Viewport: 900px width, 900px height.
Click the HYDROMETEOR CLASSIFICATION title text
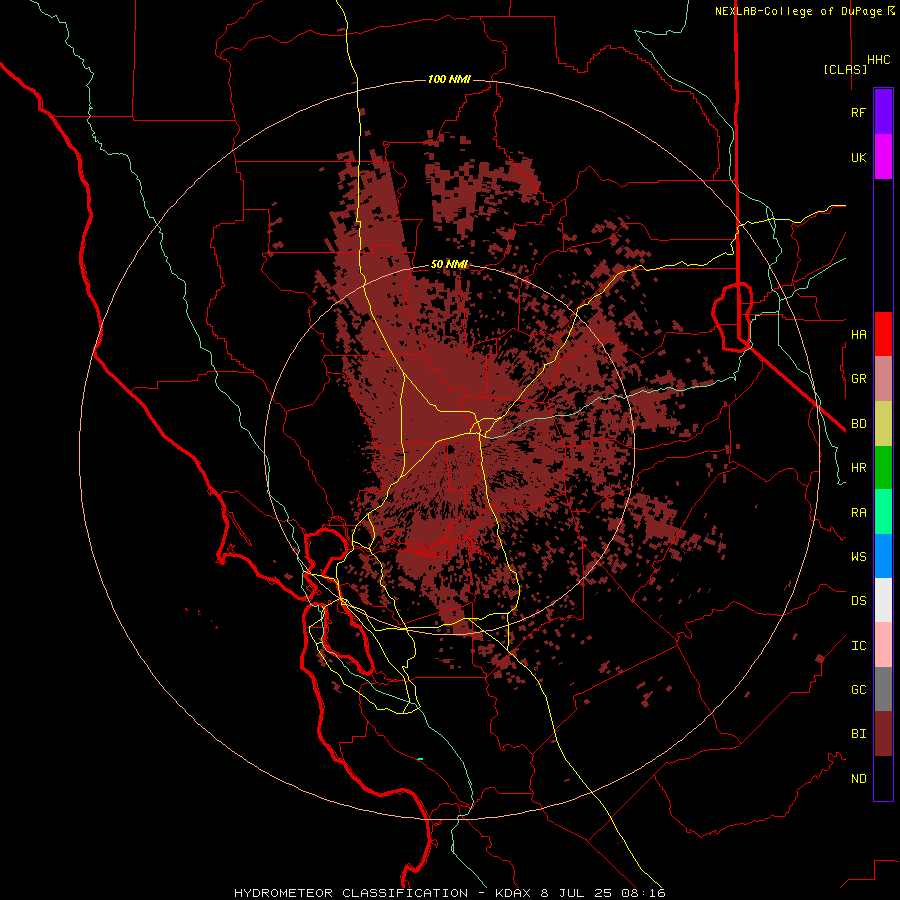coord(351,893)
